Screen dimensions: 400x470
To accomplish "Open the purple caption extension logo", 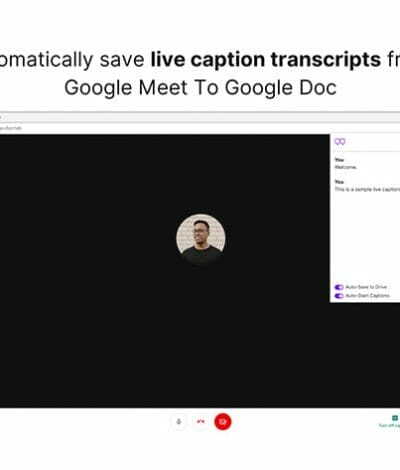I will 340,142.
